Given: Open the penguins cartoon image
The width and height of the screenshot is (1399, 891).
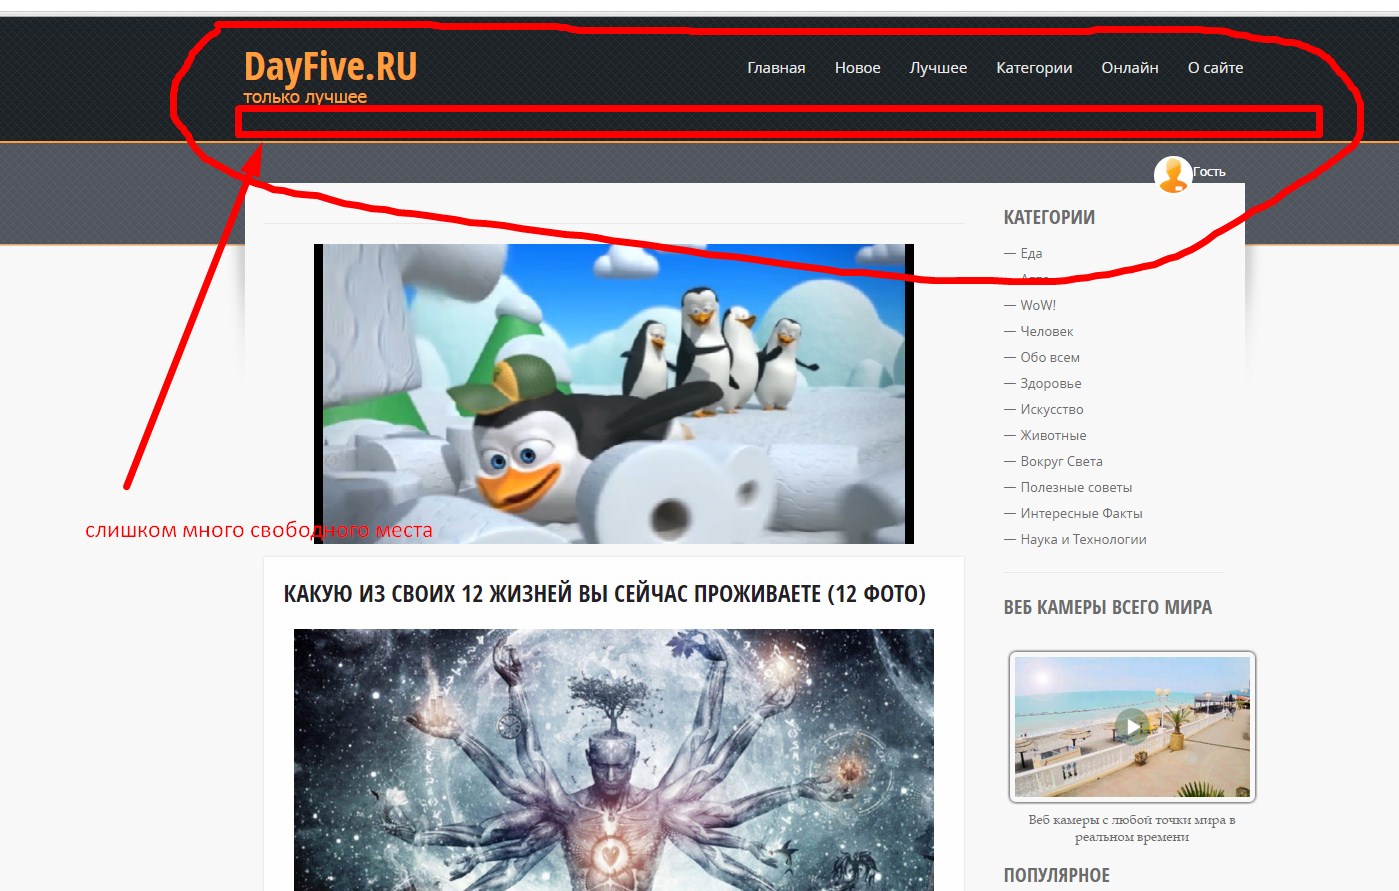Looking at the screenshot, I should (614, 394).
